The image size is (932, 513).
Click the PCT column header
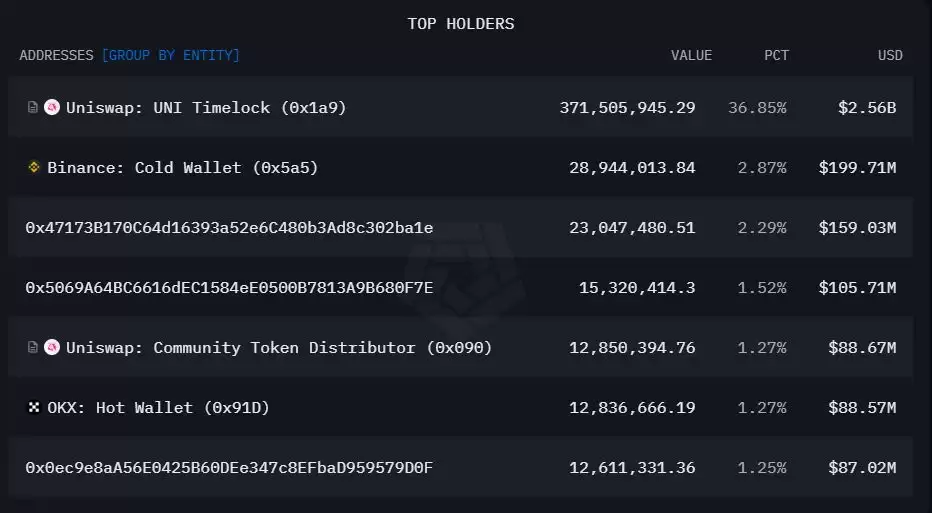pyautogui.click(x=776, y=55)
